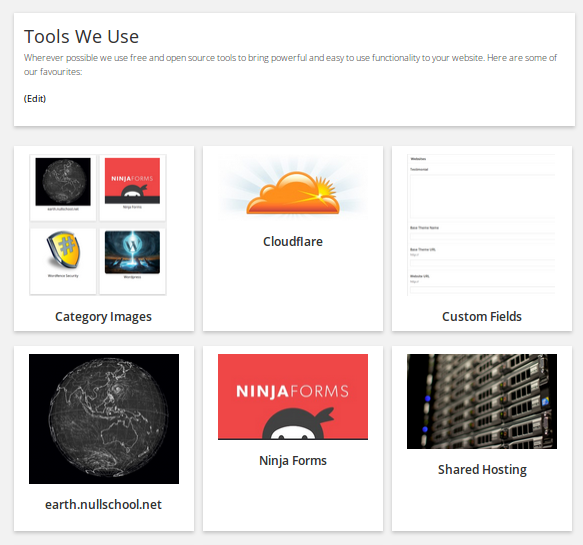The image size is (583, 545).
Task: Click the intro paragraph about open source tools
Action: 290,65
